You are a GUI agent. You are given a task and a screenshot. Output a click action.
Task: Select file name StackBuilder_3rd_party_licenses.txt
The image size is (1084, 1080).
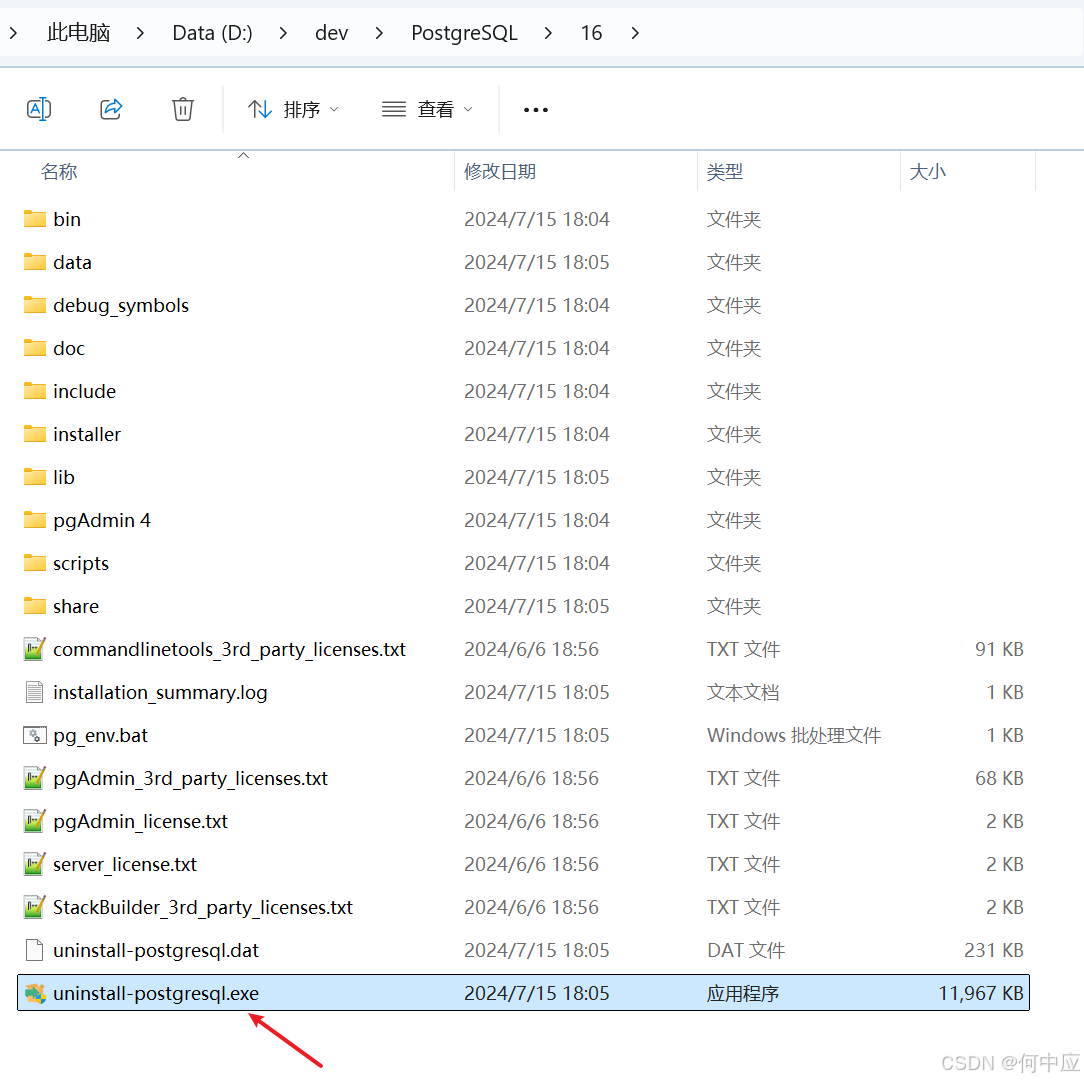[203, 908]
